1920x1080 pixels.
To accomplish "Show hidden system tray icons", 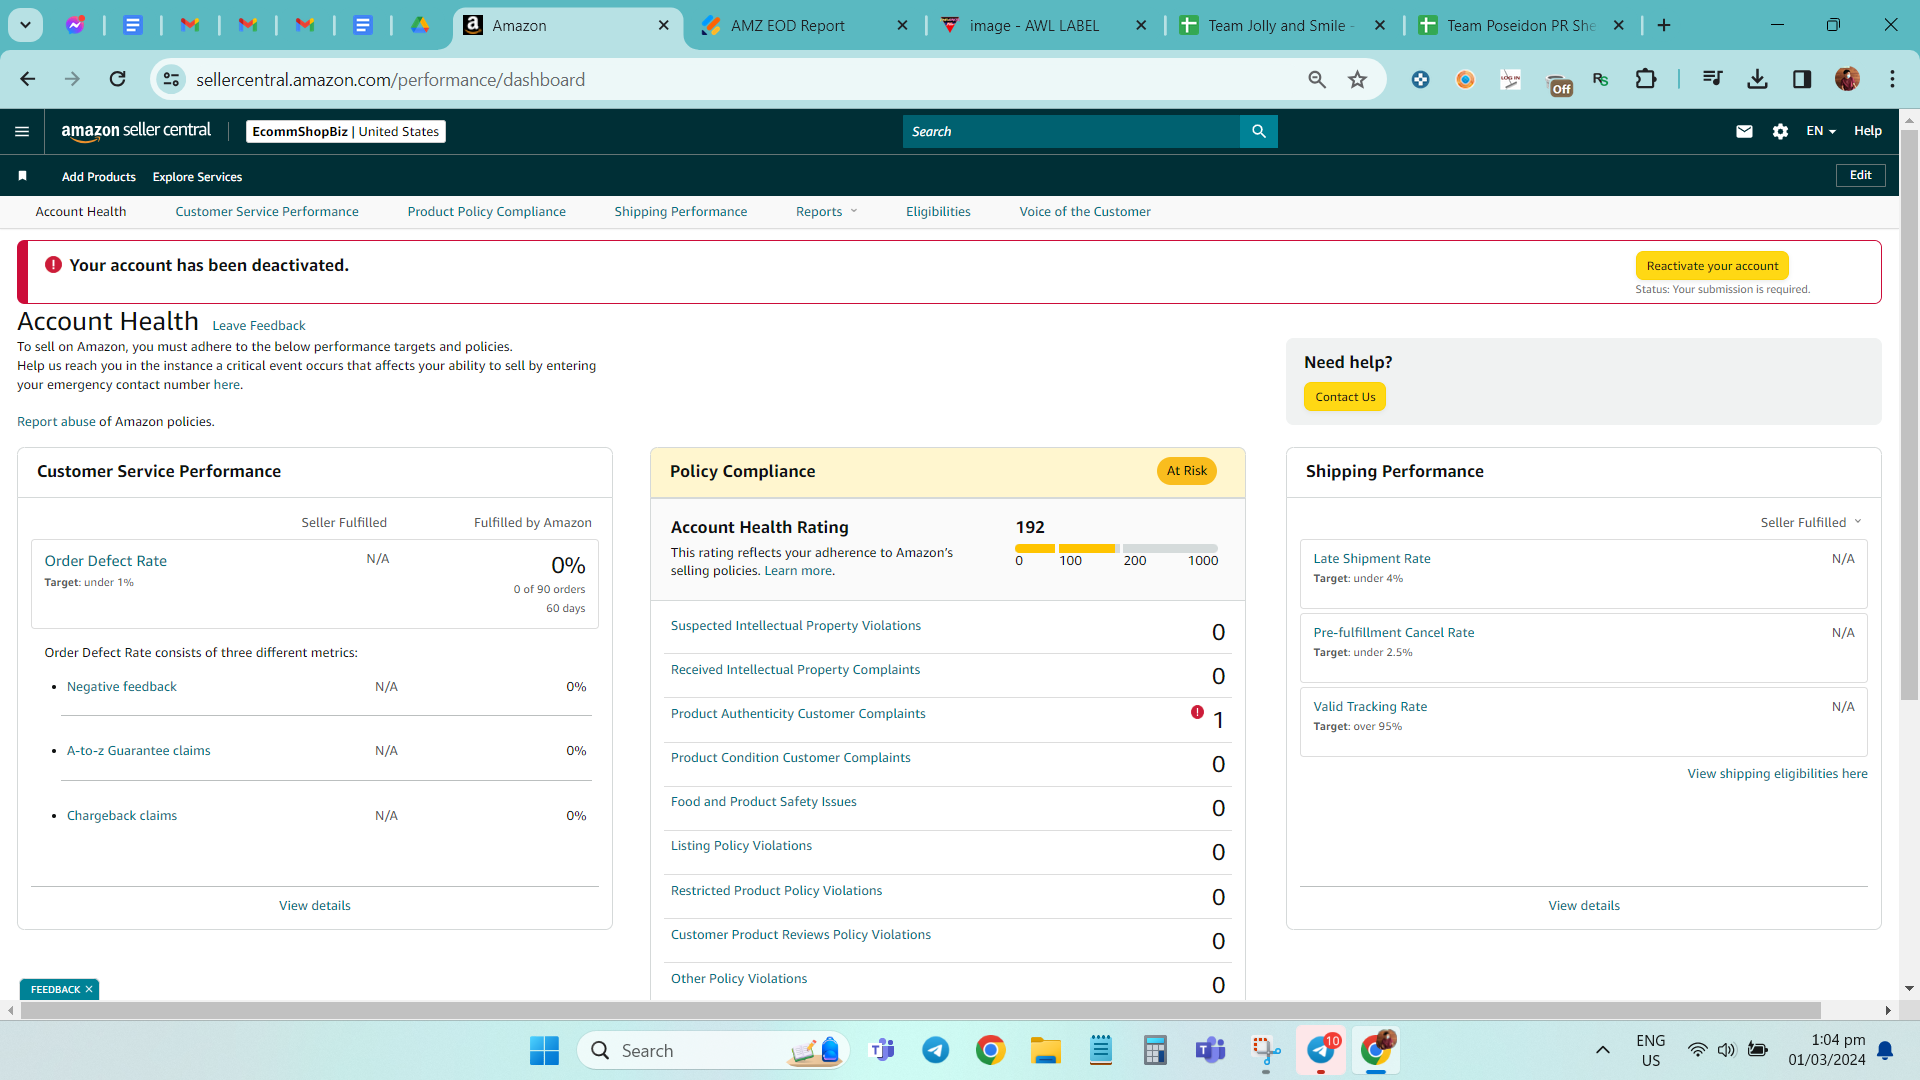I will click(1603, 1050).
